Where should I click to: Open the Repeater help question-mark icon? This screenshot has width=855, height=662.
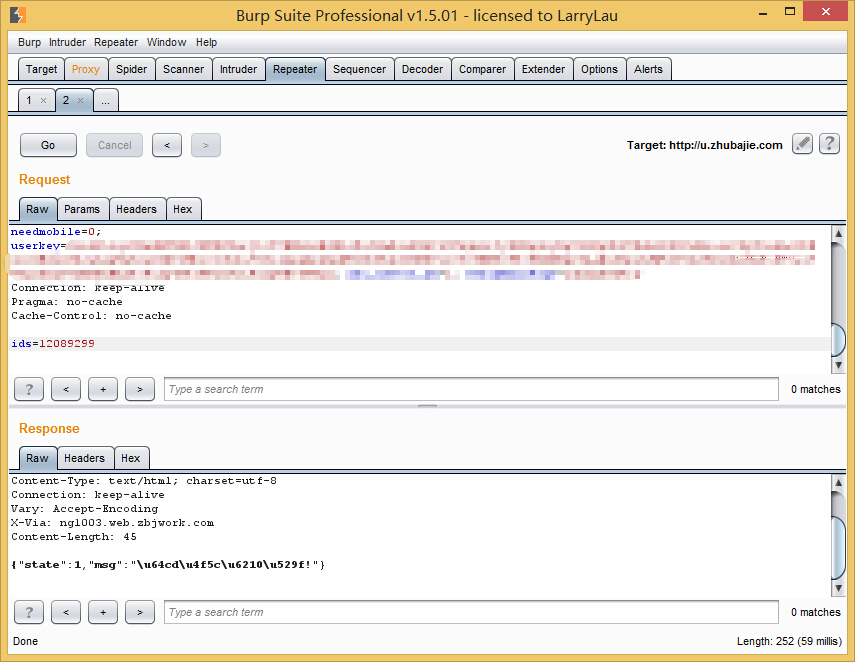(x=829, y=145)
